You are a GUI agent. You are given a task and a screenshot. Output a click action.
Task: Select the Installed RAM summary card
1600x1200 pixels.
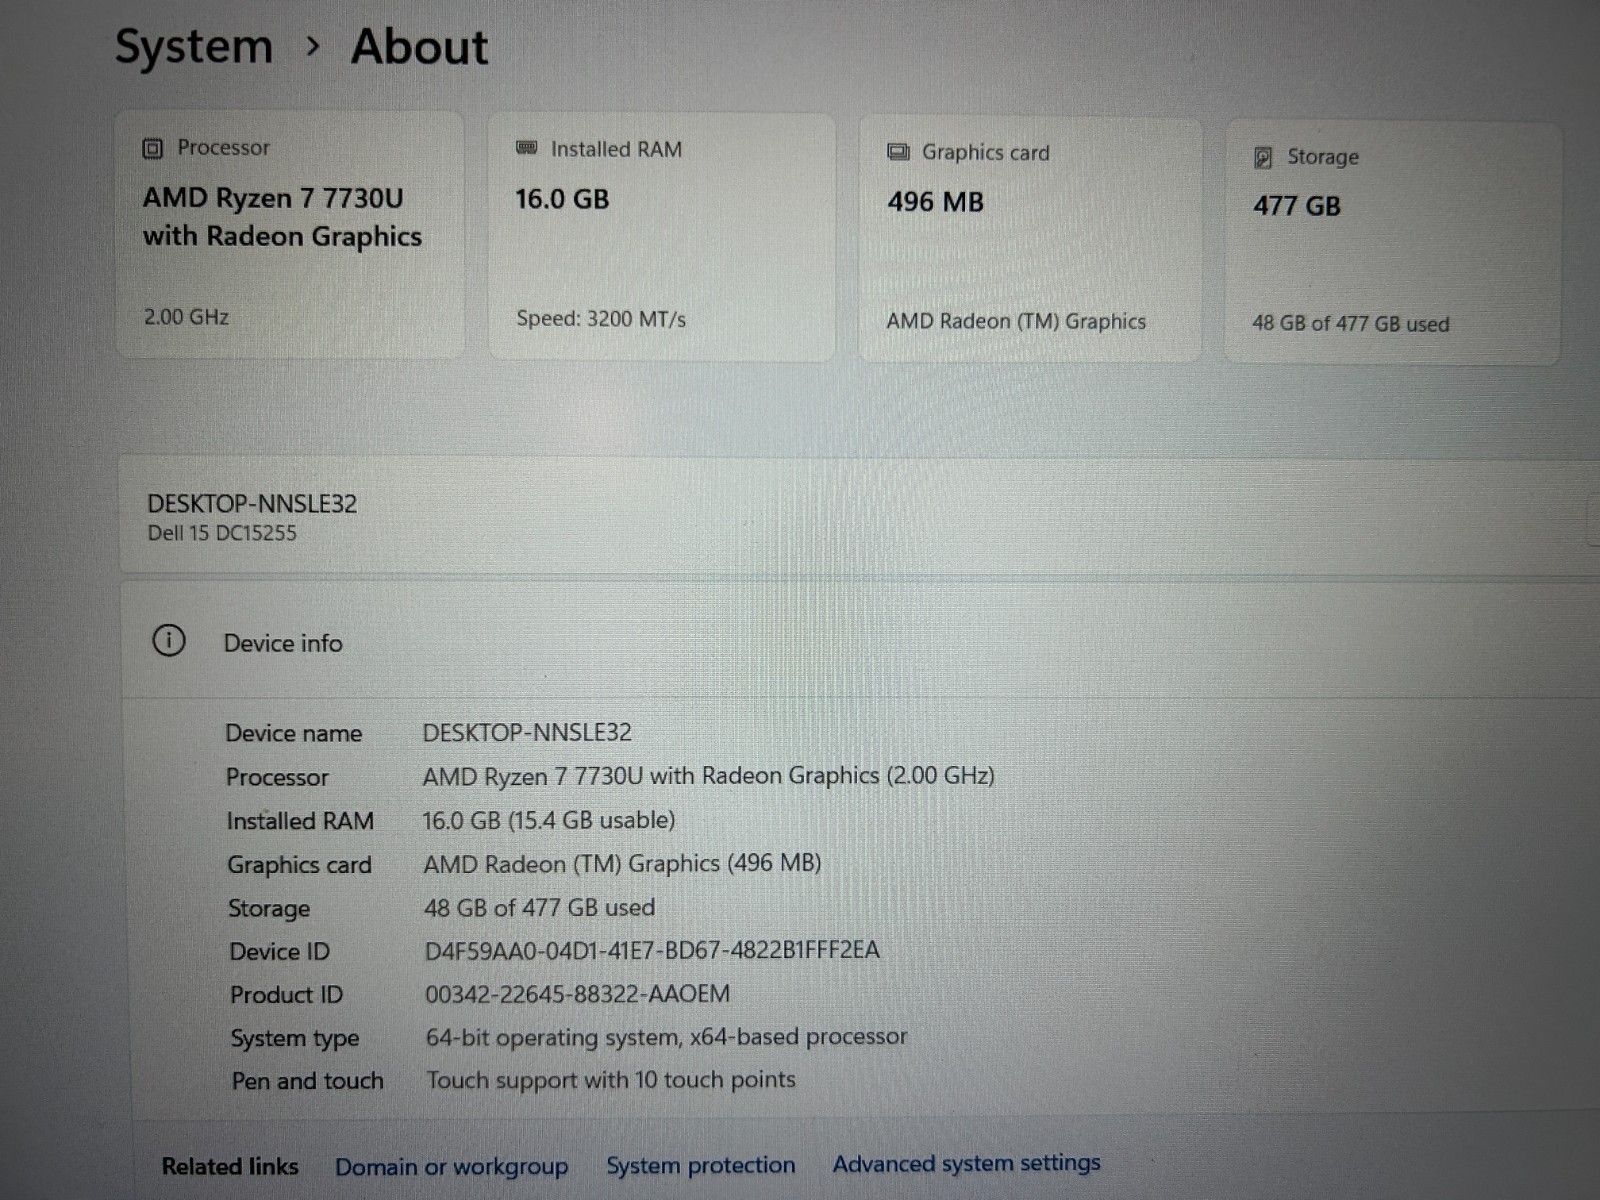pyautogui.click(x=661, y=237)
